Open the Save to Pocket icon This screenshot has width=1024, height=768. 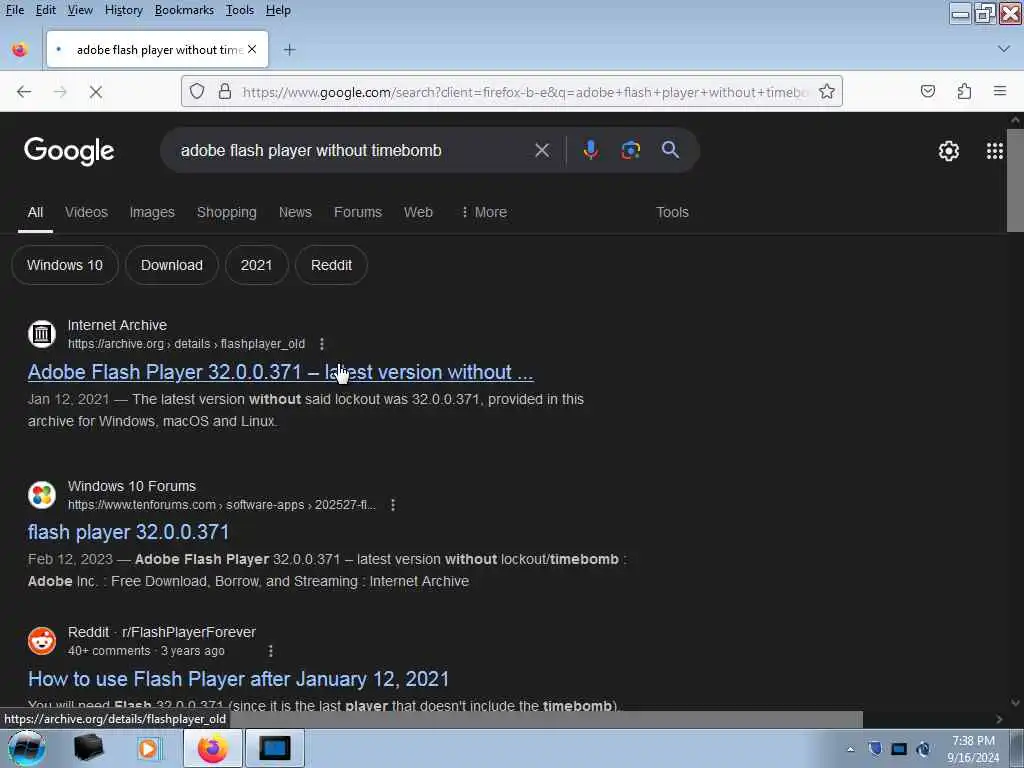(928, 91)
